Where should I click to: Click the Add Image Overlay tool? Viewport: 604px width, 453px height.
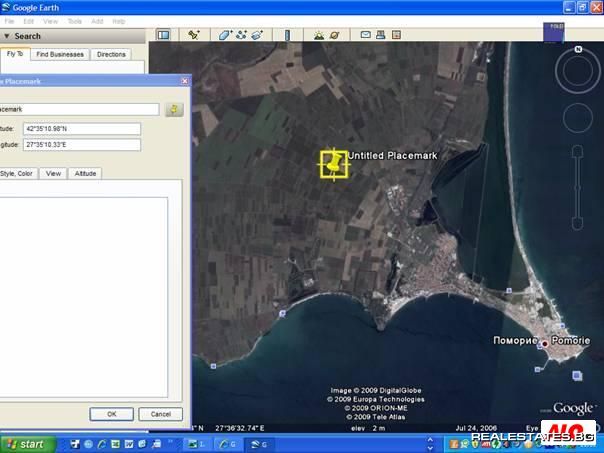coord(257,35)
